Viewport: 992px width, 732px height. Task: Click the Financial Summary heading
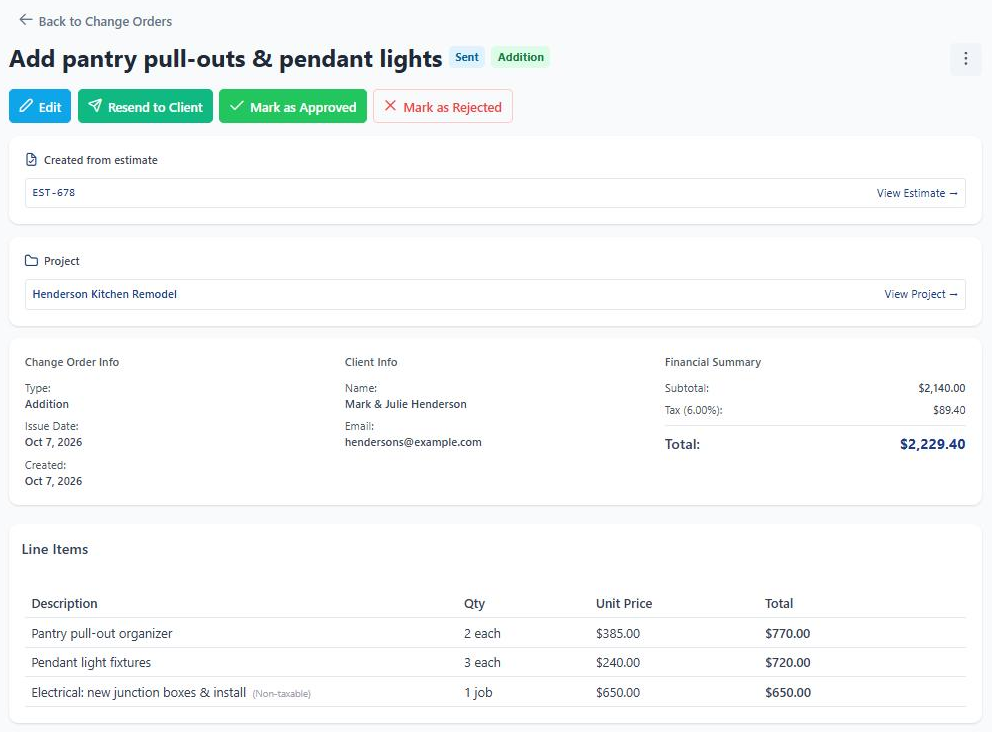(x=713, y=362)
